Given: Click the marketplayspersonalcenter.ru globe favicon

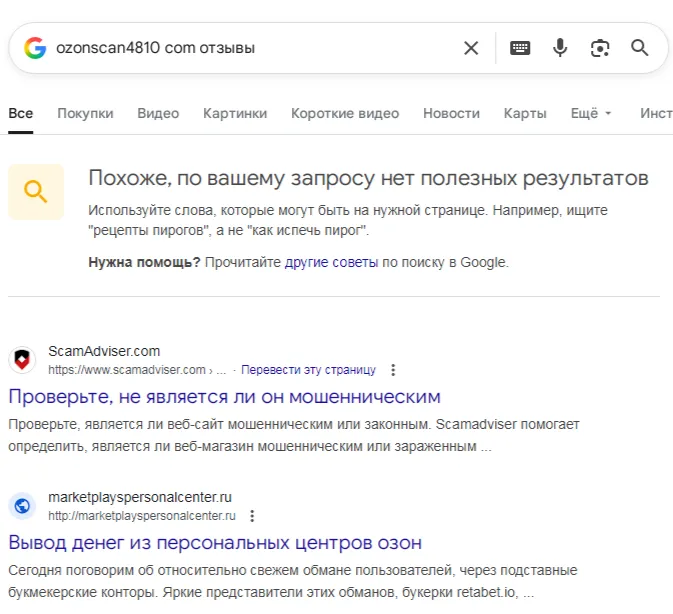Looking at the screenshot, I should coord(22,505).
